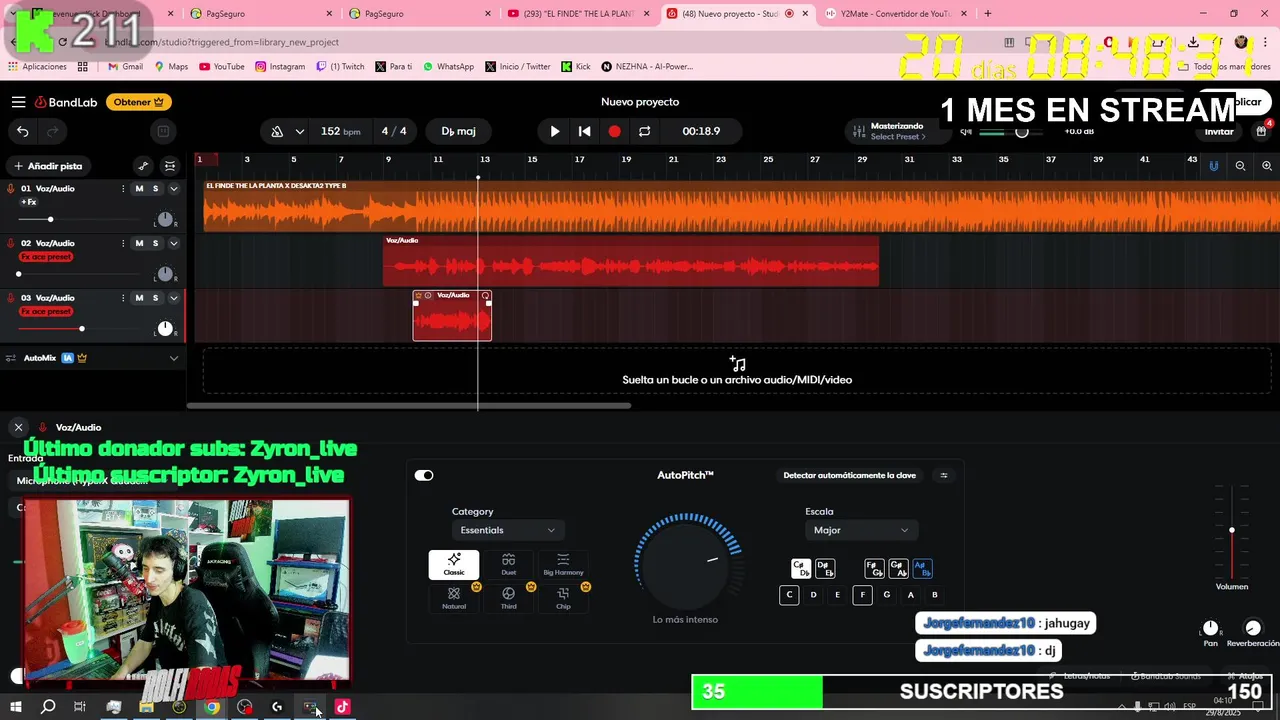The height and width of the screenshot is (720, 1280).
Task: Click Añadir pista button
Action: click(x=48, y=166)
